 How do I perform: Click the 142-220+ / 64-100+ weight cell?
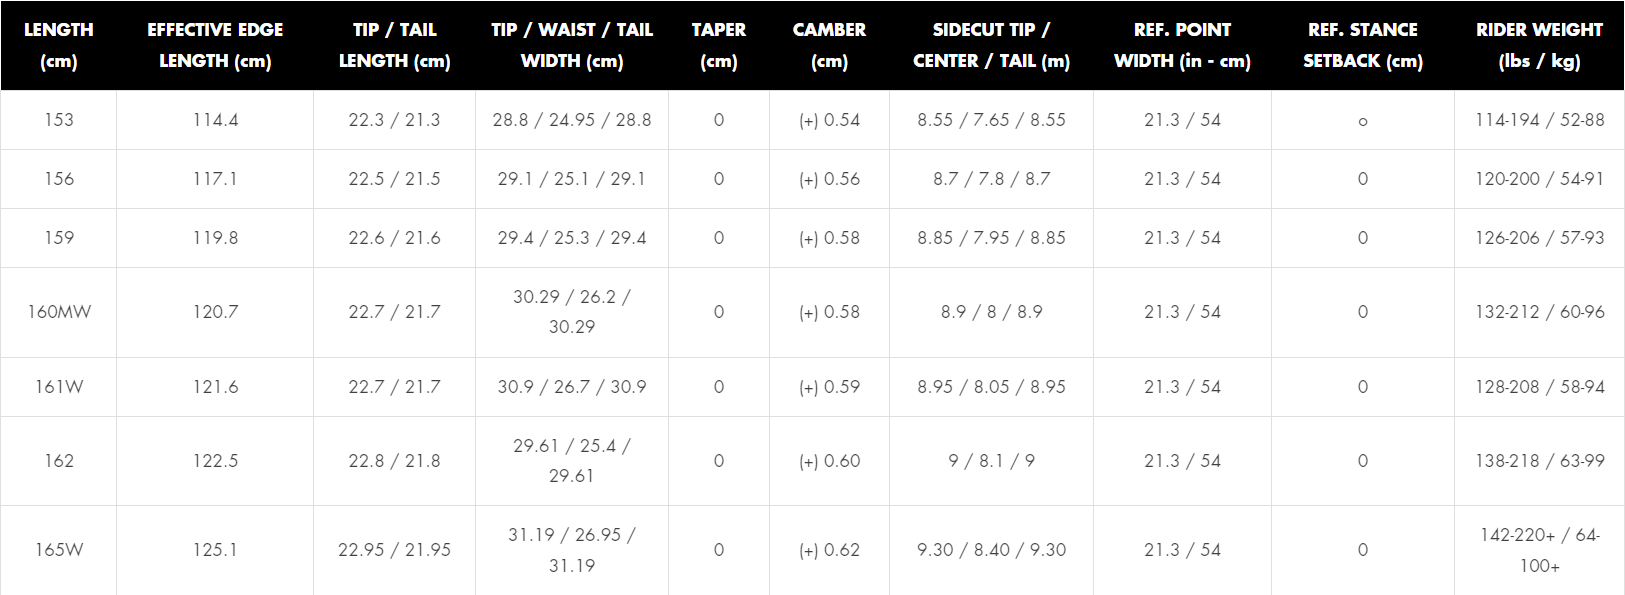pos(1539,550)
